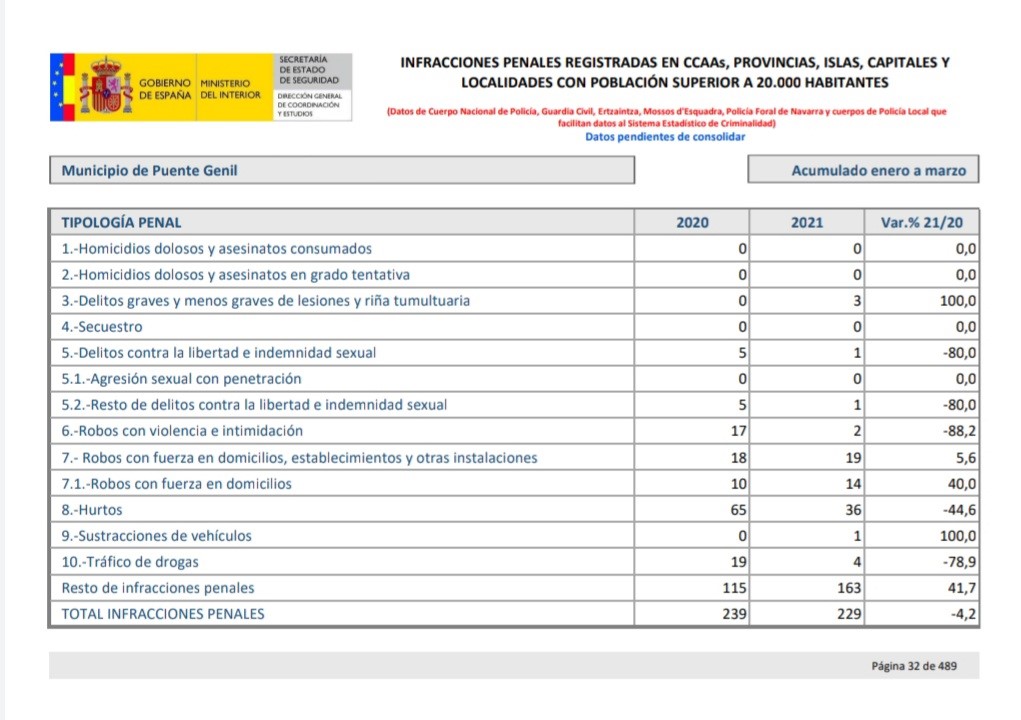
Task: Select the -88,2 variation cell
Action: pyautogui.click(x=960, y=431)
